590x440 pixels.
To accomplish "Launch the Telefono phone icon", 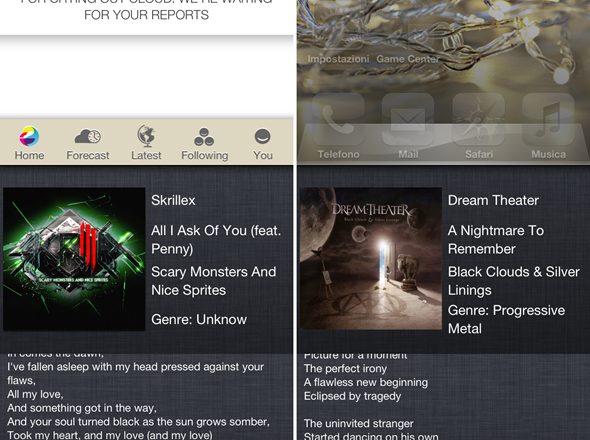I will pyautogui.click(x=338, y=120).
